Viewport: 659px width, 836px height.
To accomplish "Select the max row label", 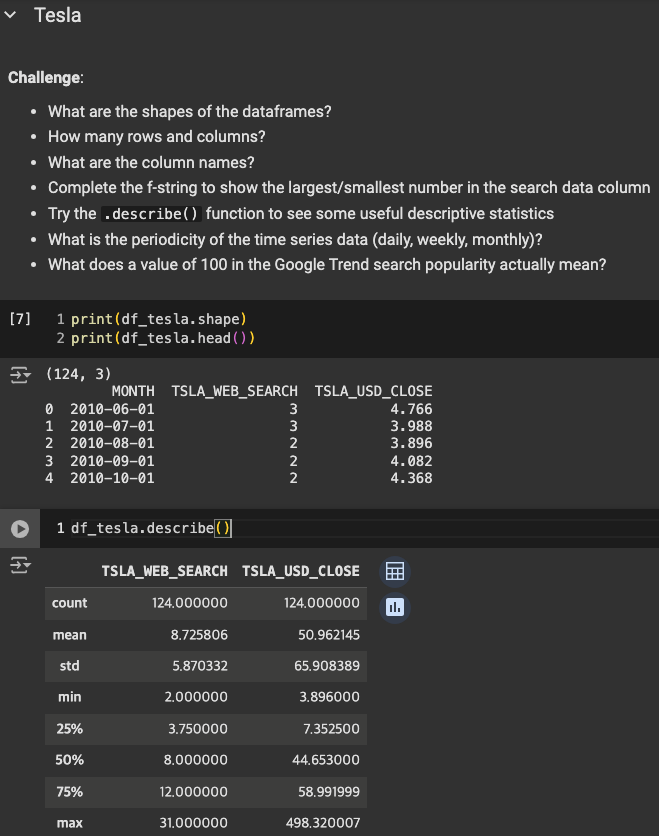I will pos(69,823).
